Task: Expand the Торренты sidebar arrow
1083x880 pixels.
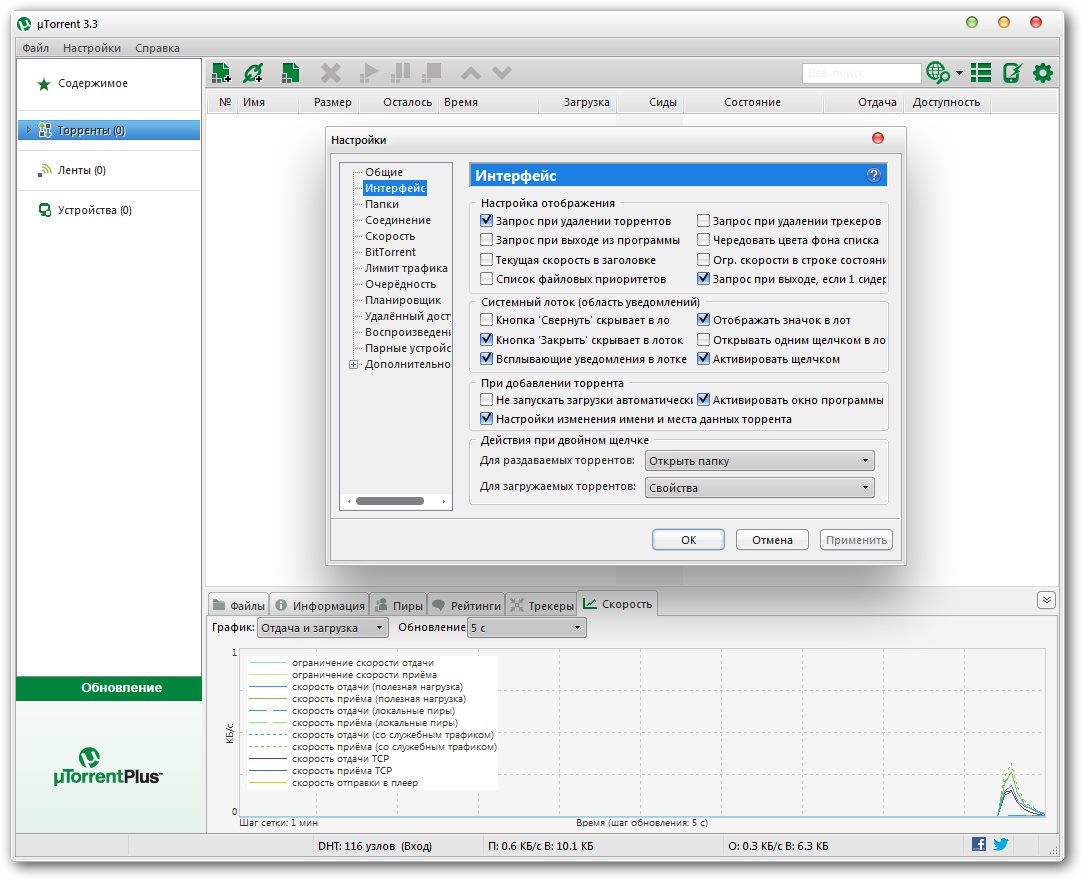Action: point(28,130)
